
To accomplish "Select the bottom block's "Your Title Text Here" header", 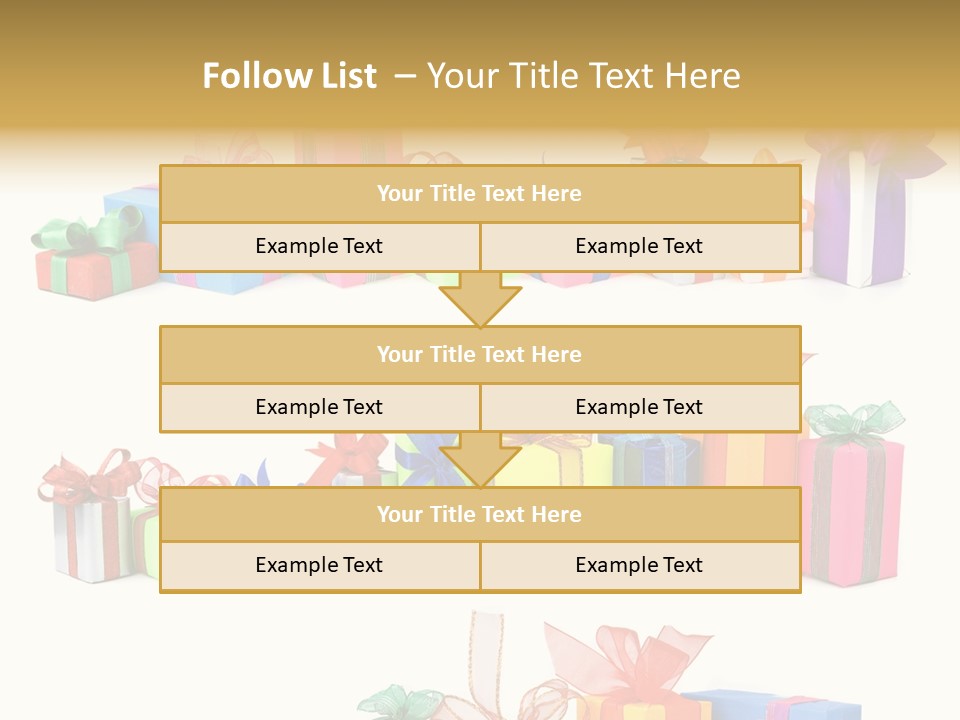I will click(x=479, y=515).
